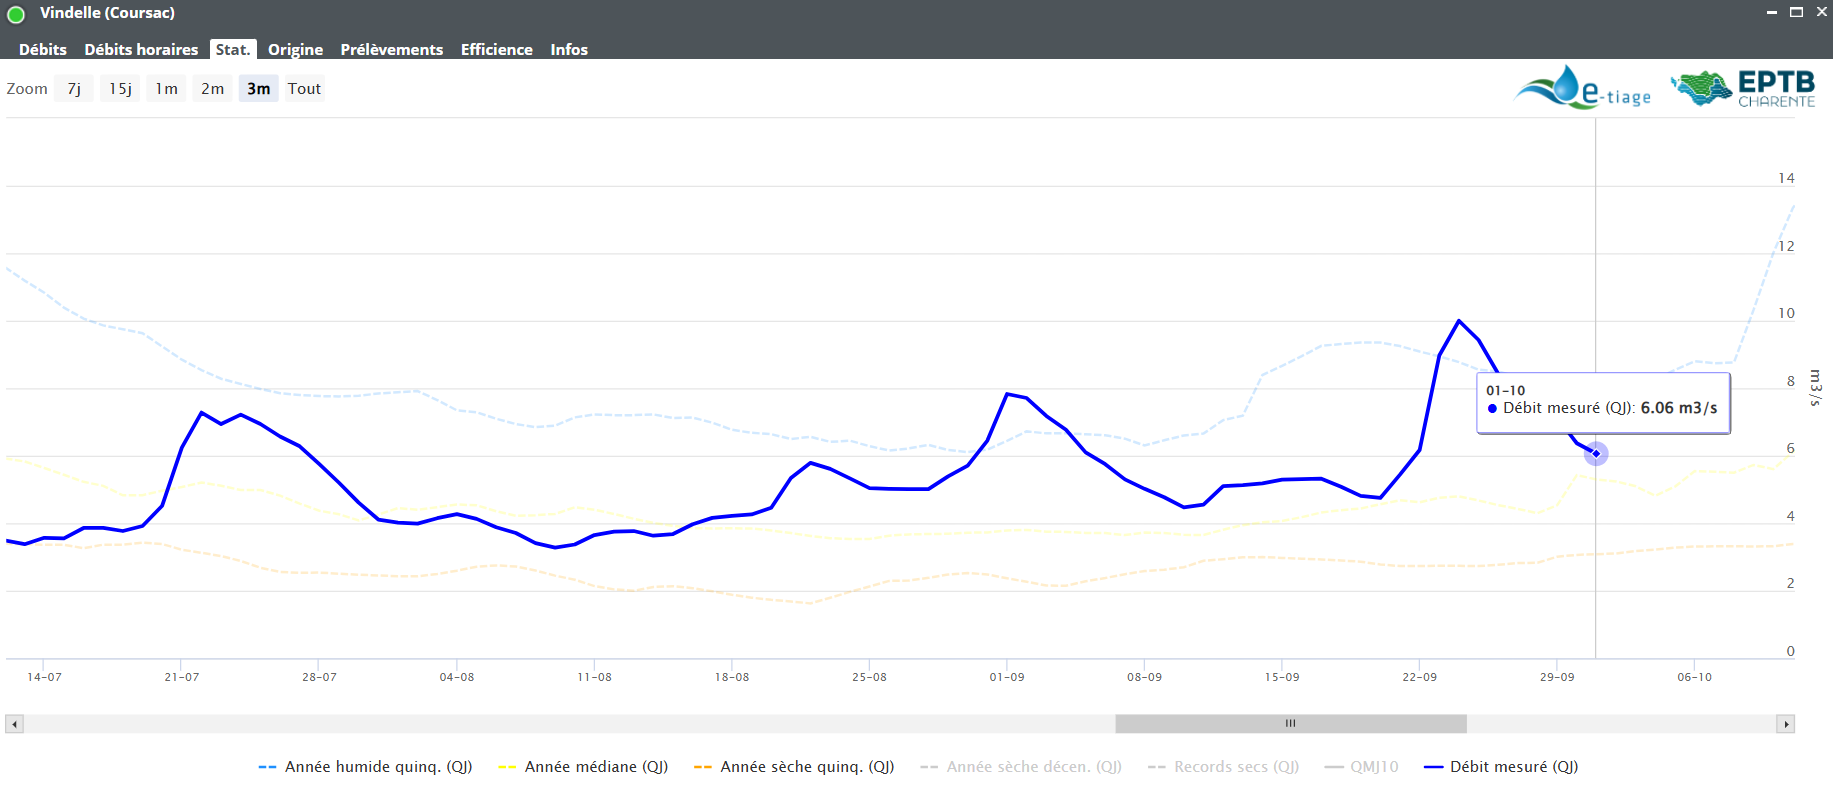The height and width of the screenshot is (791, 1833).
Task: Open the Efficience tab
Action: pos(496,50)
